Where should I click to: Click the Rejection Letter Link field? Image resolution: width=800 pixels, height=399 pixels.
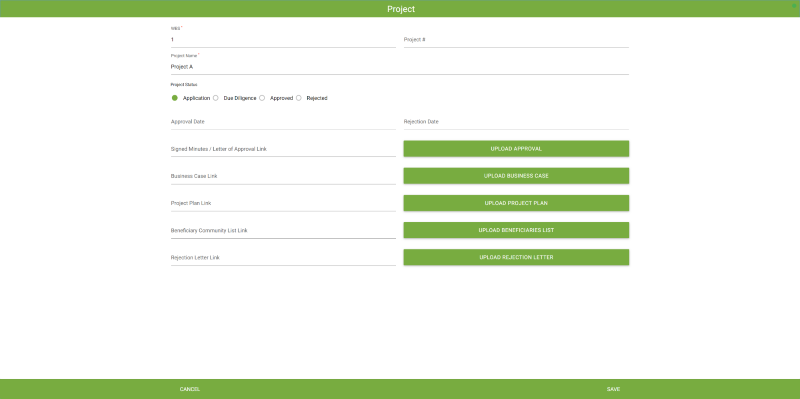283,258
